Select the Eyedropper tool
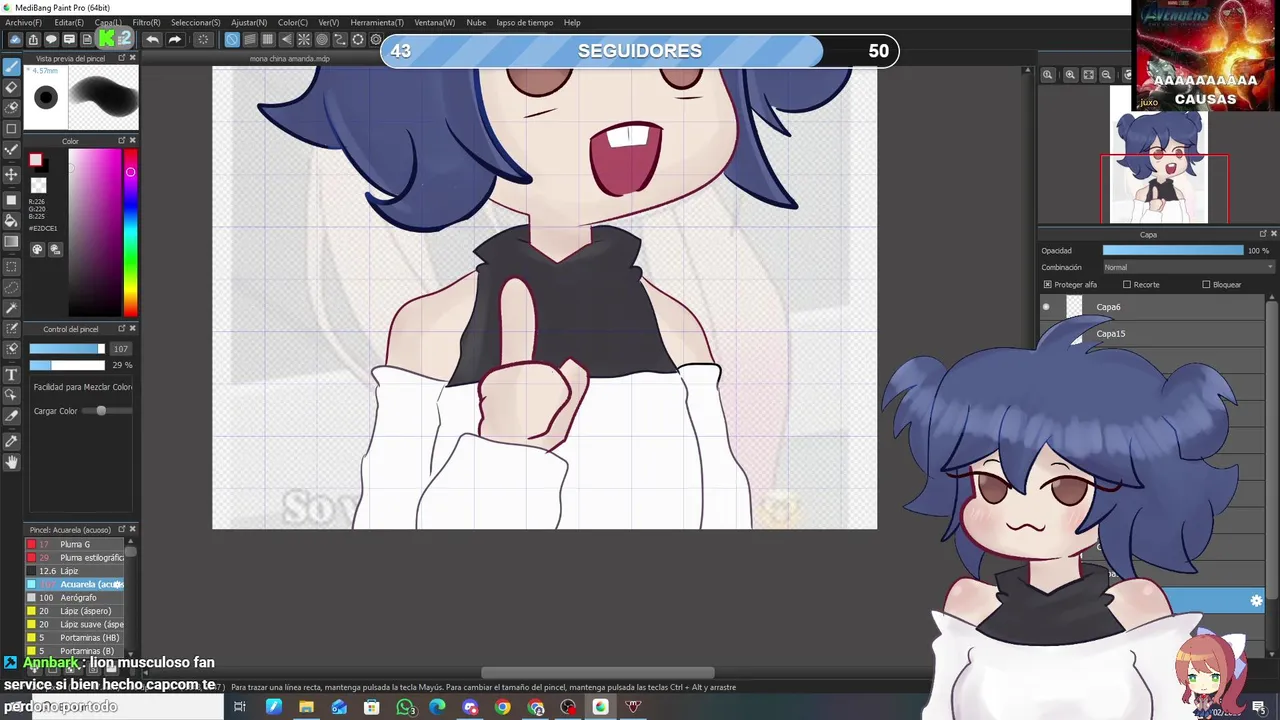The image size is (1280, 720). 12,441
